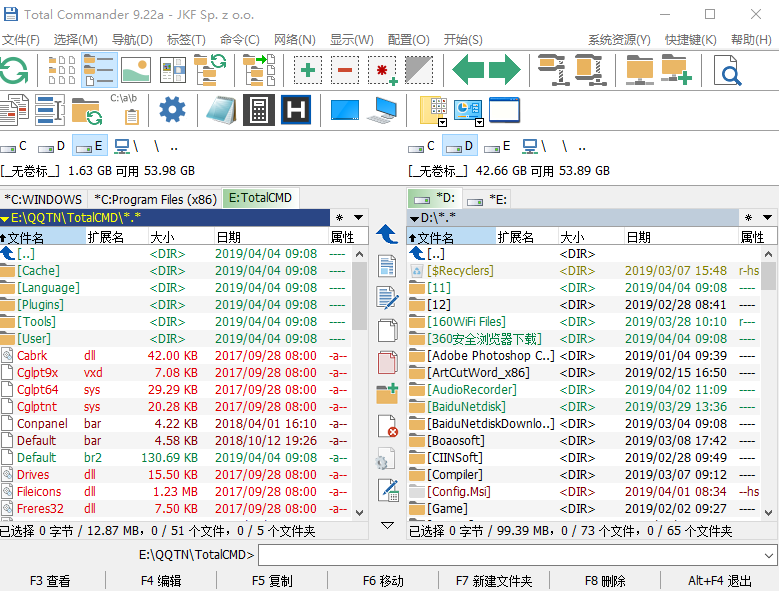Open command line history dropdown
Screen dimensions: 779x591
769,555
